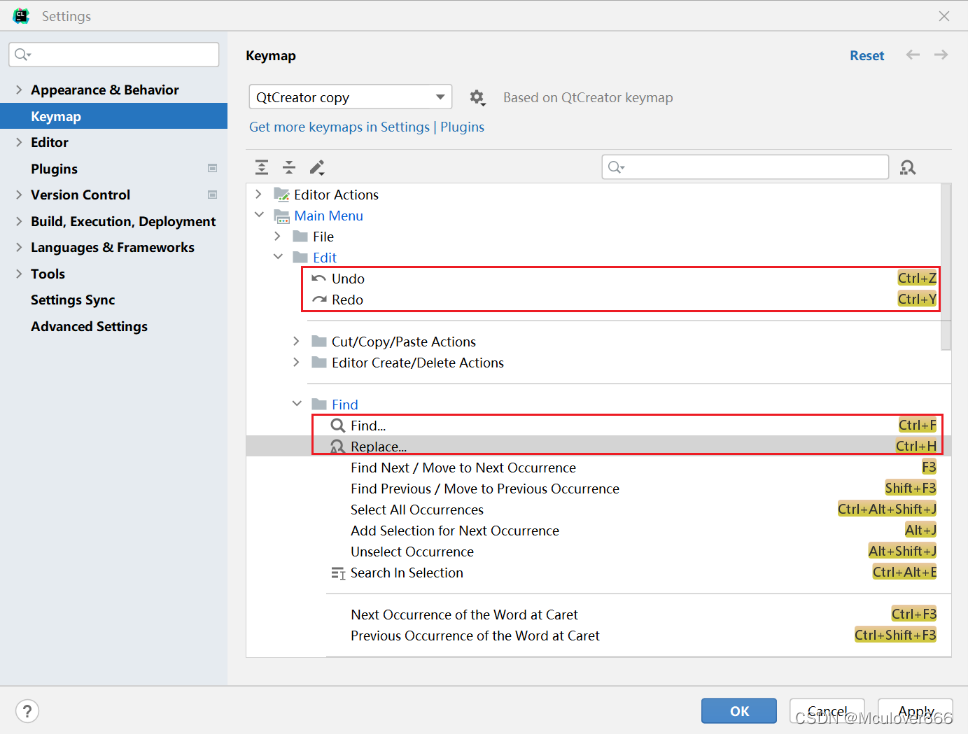Image resolution: width=968 pixels, height=734 pixels.
Task: Open Settings Sync page
Action: pos(73,300)
